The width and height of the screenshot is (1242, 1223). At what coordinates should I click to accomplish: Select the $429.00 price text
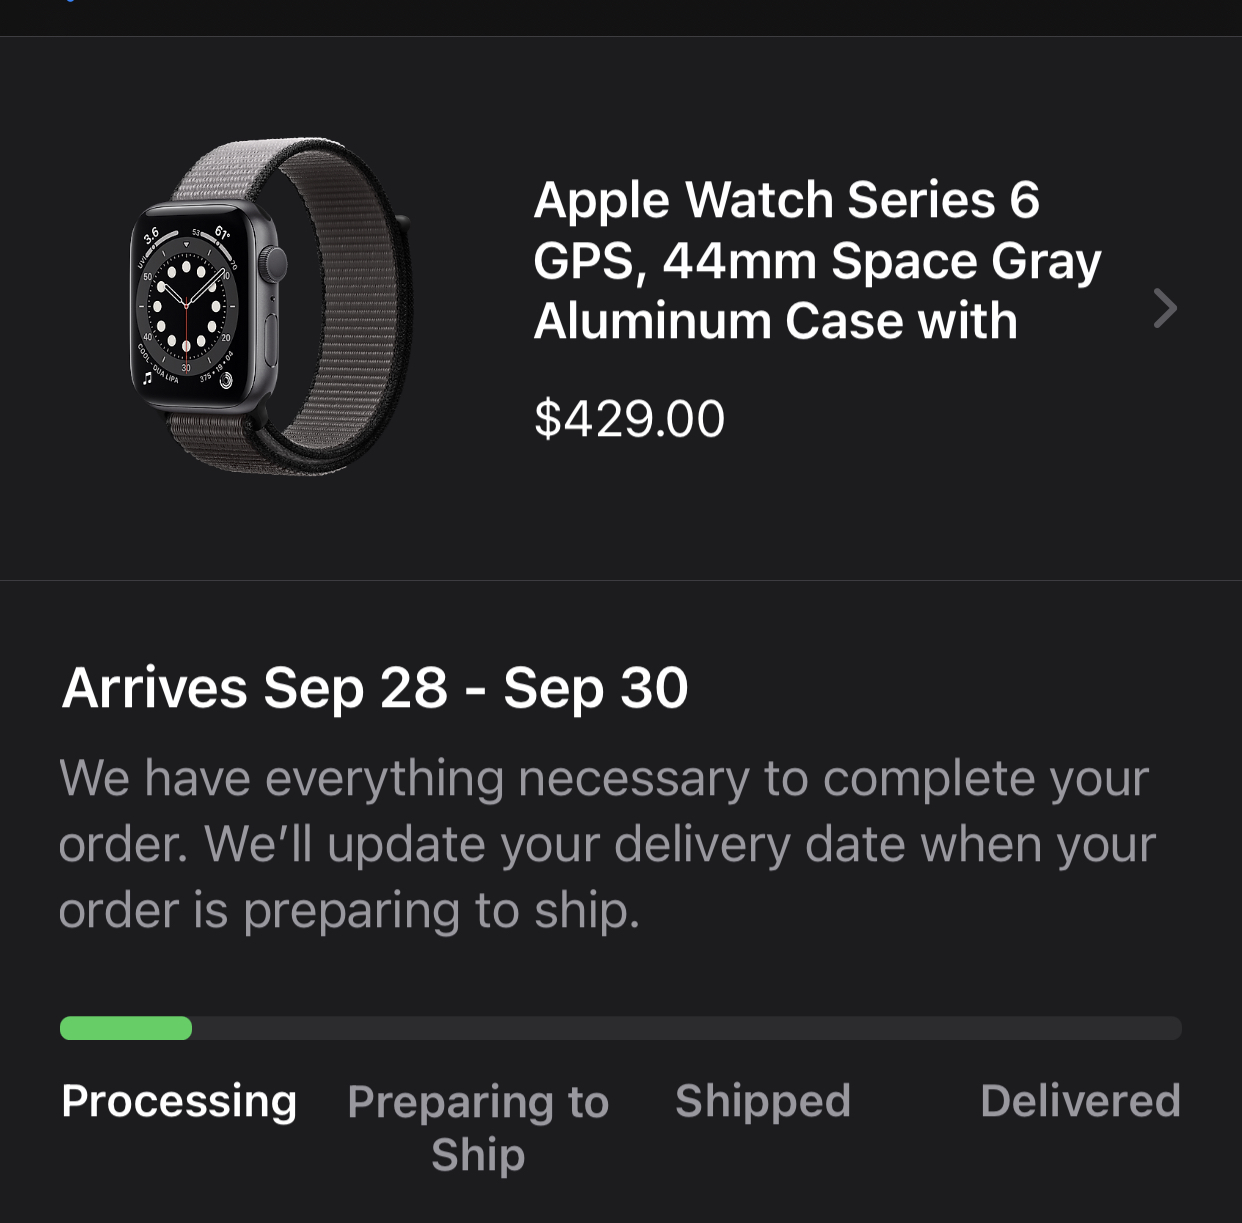click(629, 418)
